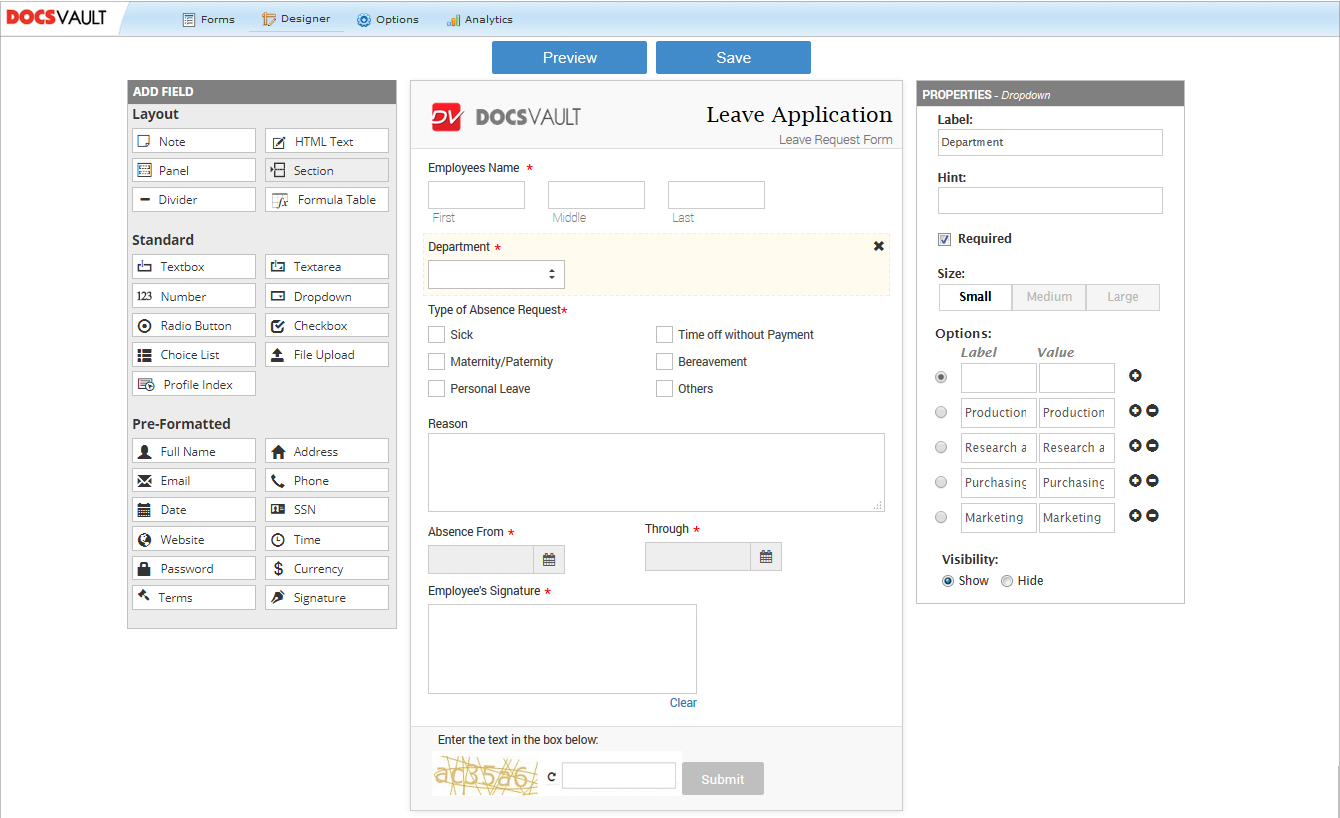This screenshot has height=818, width=1340.
Task: Select Hide visibility radio button
Action: tap(1007, 581)
